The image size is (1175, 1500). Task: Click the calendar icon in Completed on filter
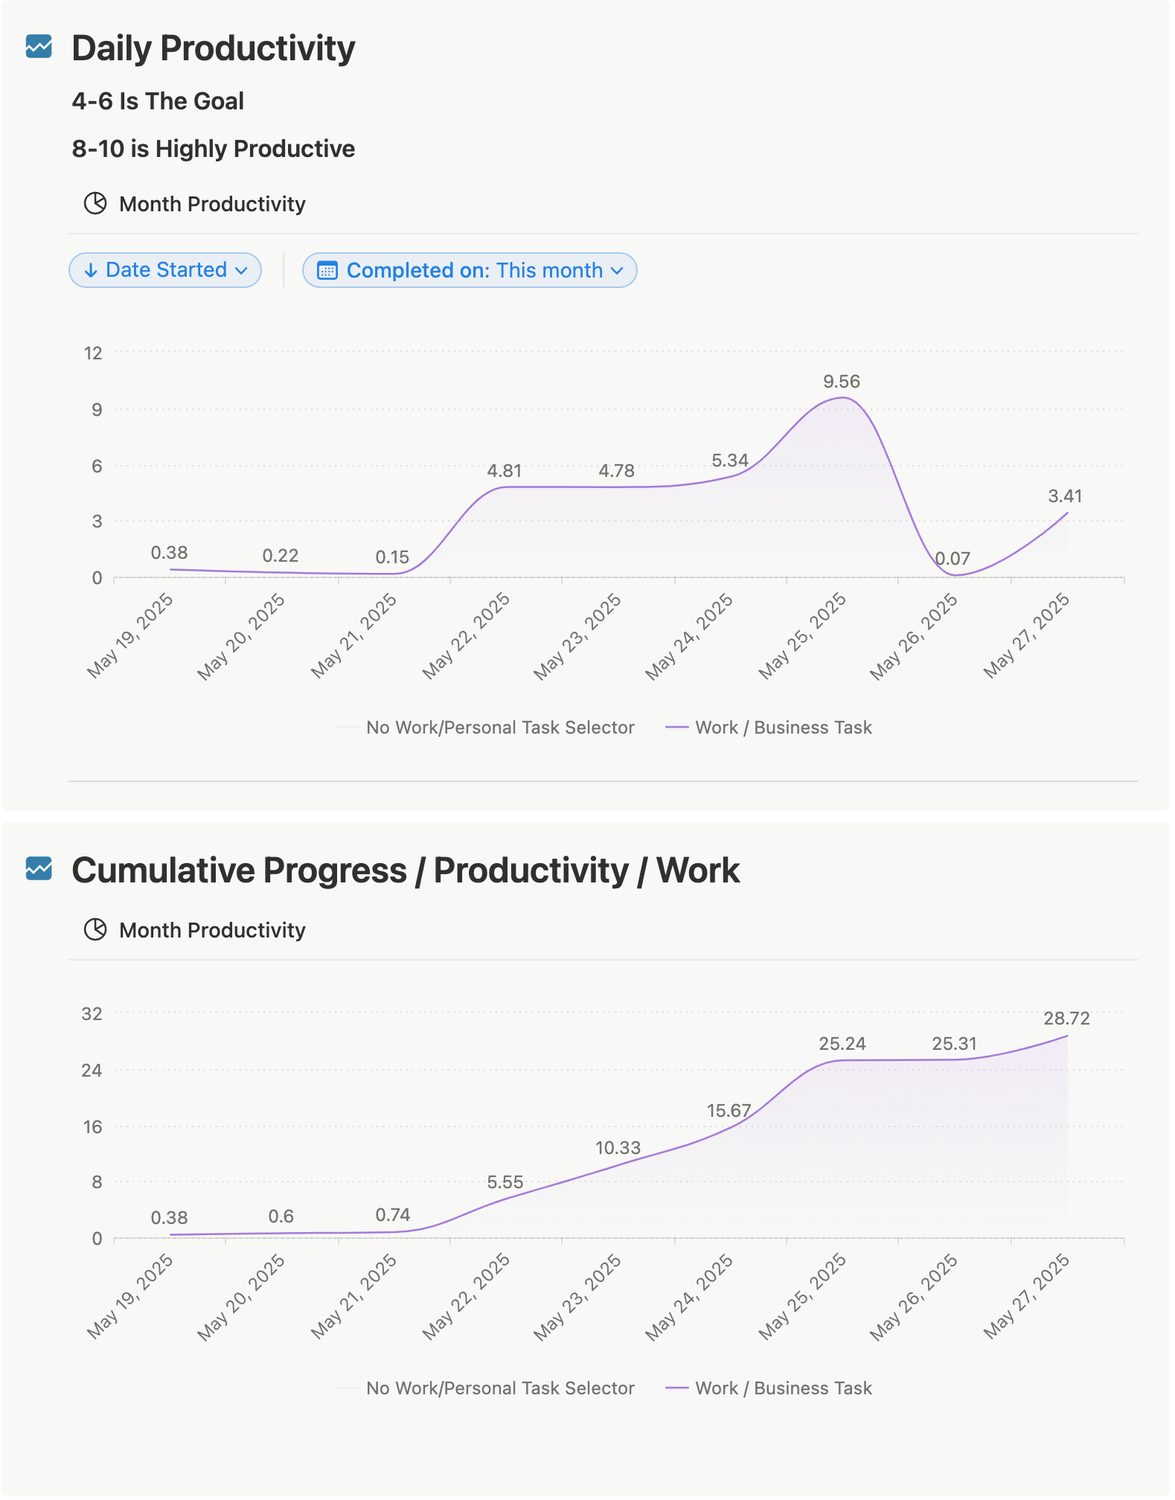(x=327, y=271)
